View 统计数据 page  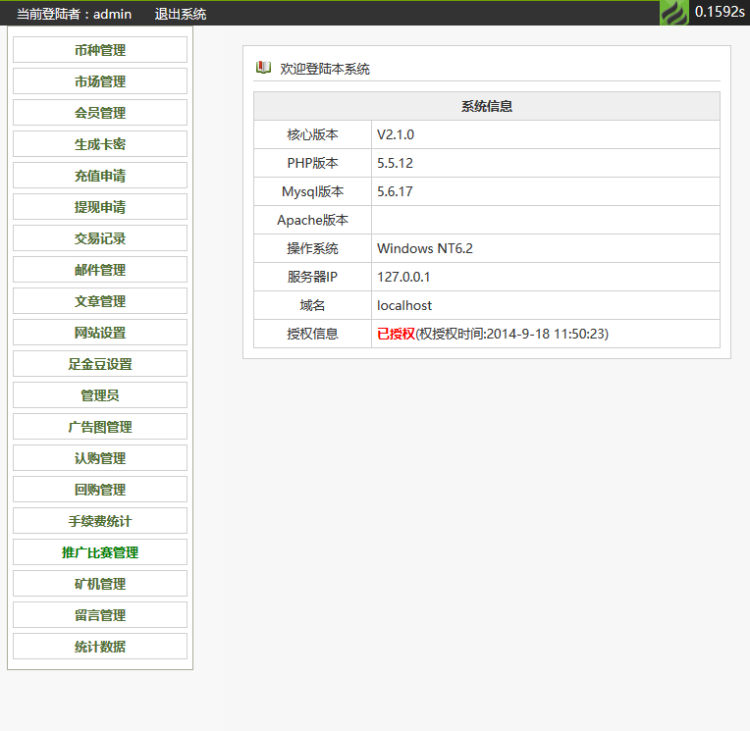click(x=100, y=647)
